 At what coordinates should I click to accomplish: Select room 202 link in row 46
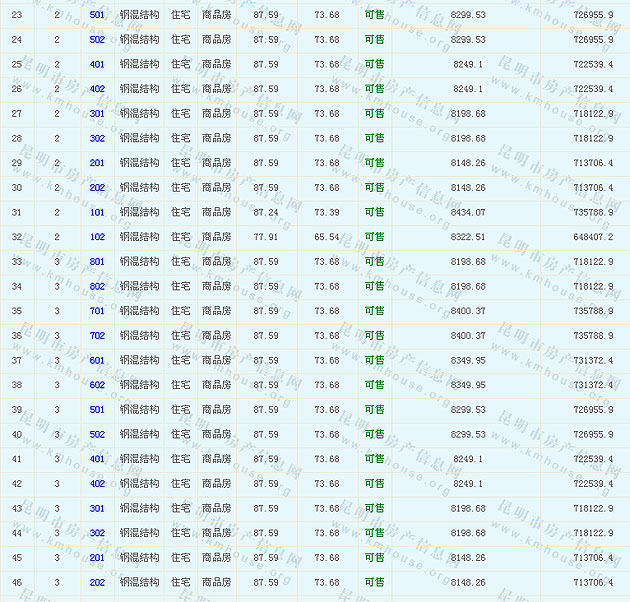pos(97,582)
